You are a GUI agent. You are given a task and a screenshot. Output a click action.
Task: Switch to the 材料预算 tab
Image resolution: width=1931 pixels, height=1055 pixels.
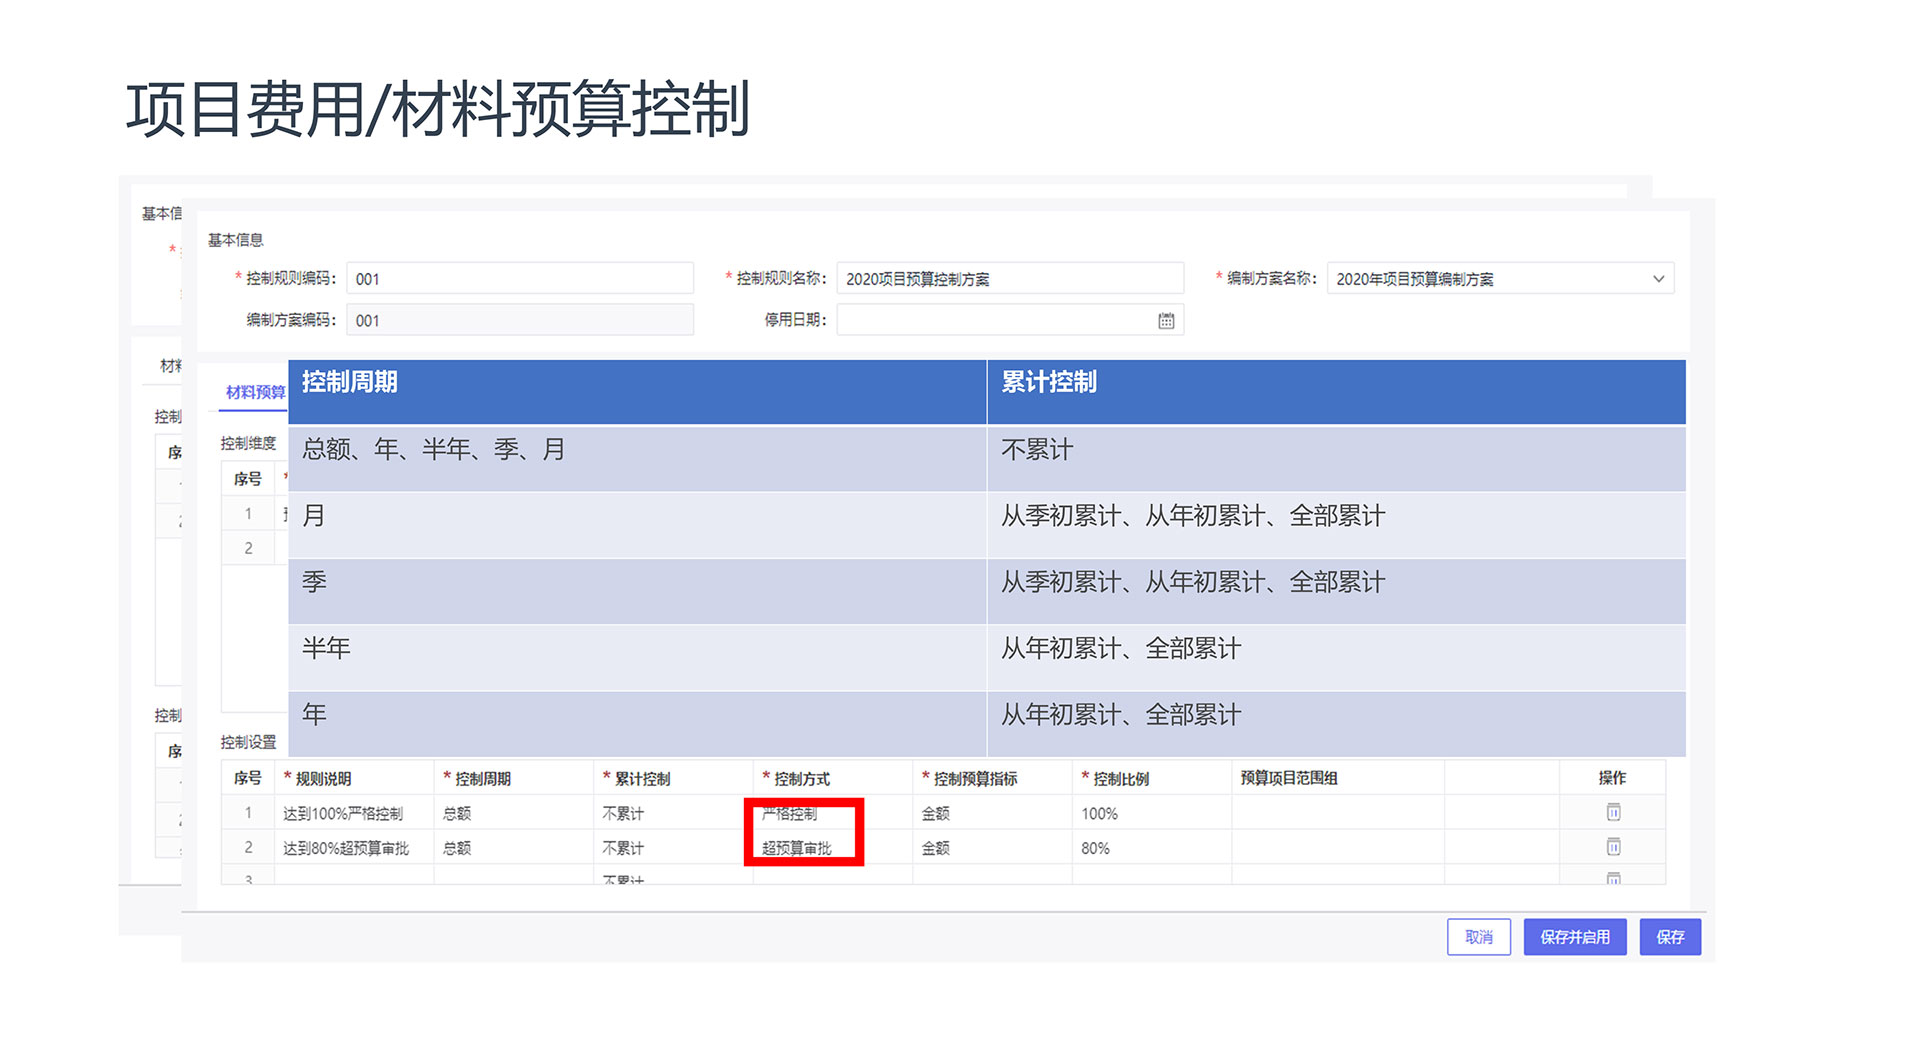click(254, 392)
